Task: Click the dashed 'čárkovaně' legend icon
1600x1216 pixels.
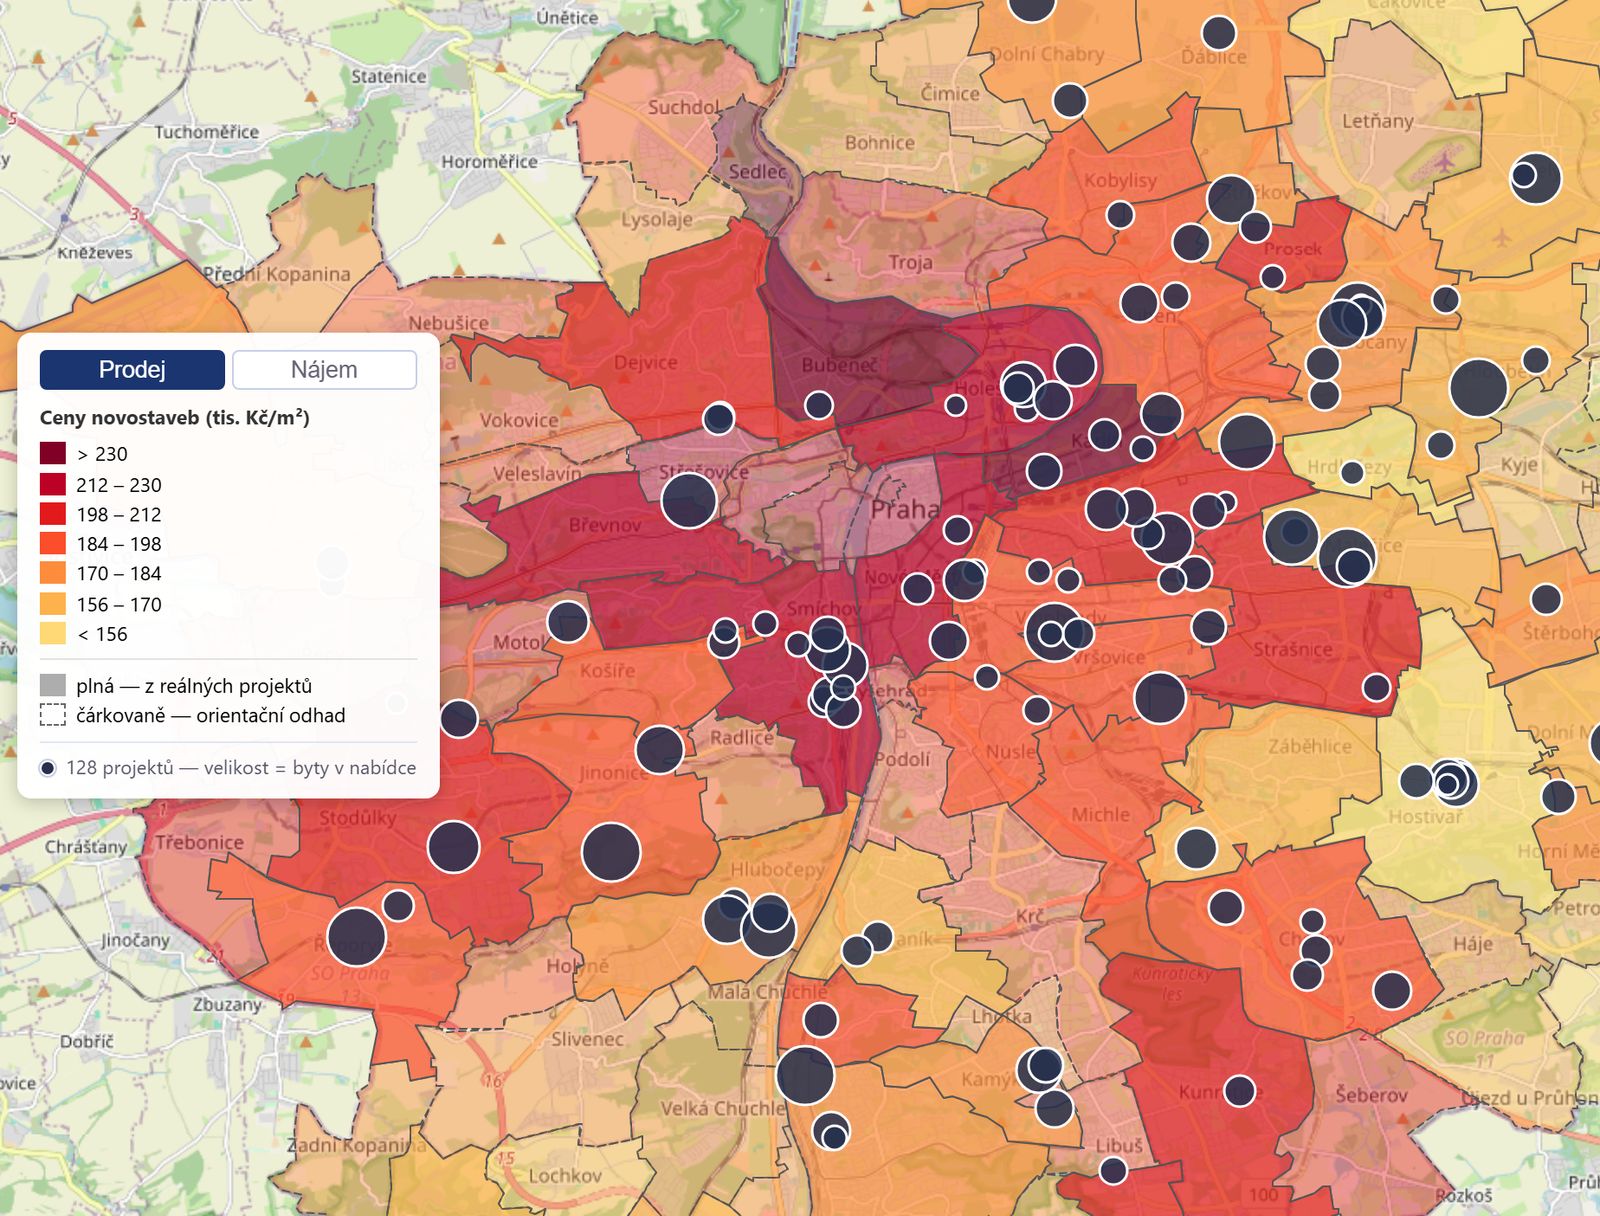Action: (53, 715)
